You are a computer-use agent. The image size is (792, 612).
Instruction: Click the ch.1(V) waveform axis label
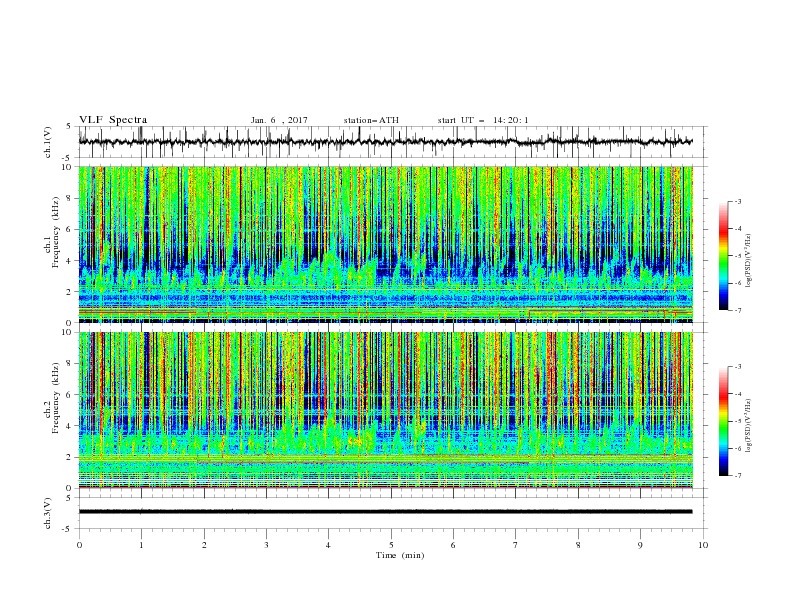pyautogui.click(x=48, y=142)
